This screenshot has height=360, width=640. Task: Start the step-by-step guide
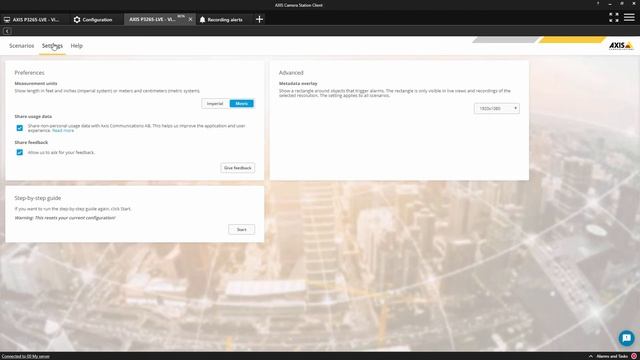(x=242, y=229)
